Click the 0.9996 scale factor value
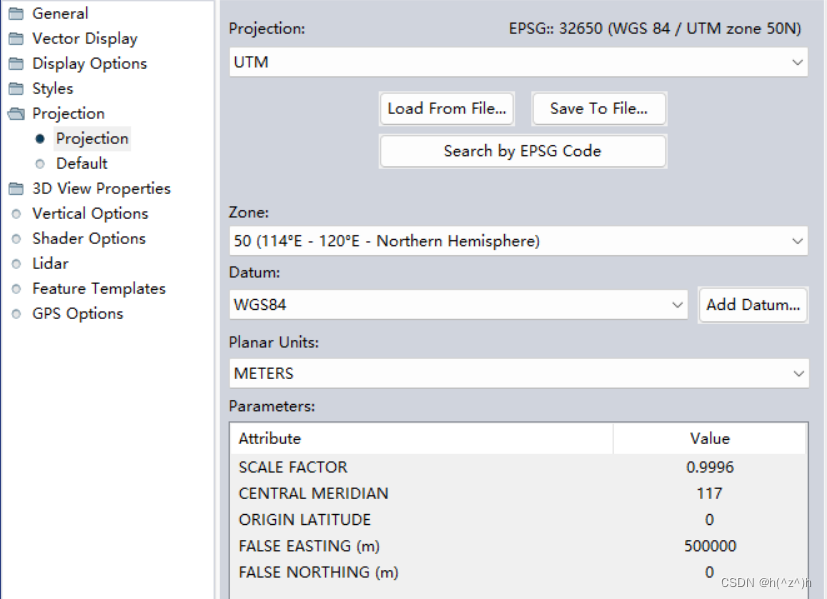 click(710, 467)
